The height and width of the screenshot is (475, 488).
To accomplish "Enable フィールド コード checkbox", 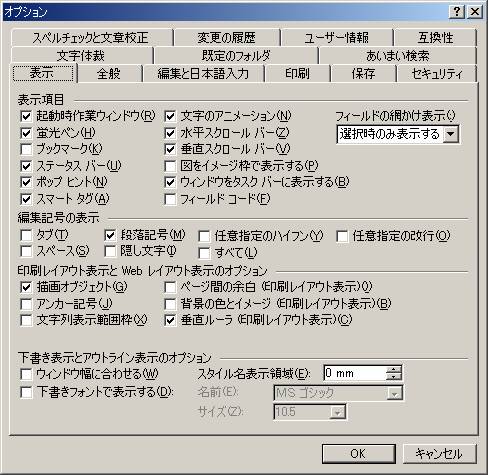I will (x=170, y=199).
